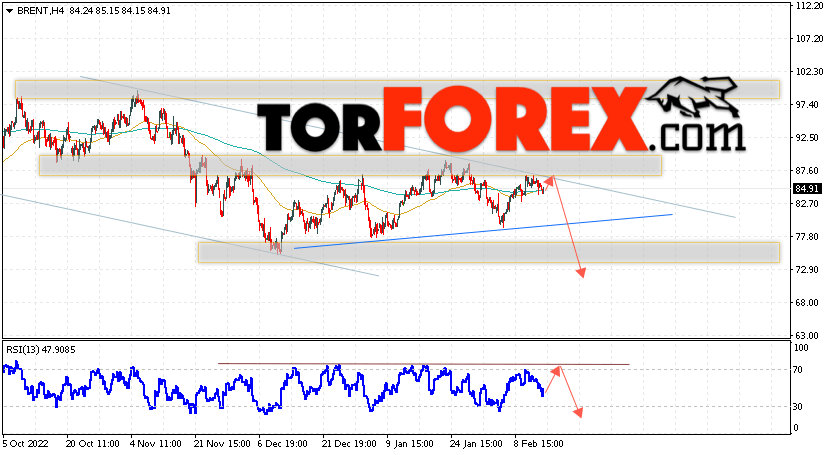Select the RSI axis level 0

tap(796, 428)
